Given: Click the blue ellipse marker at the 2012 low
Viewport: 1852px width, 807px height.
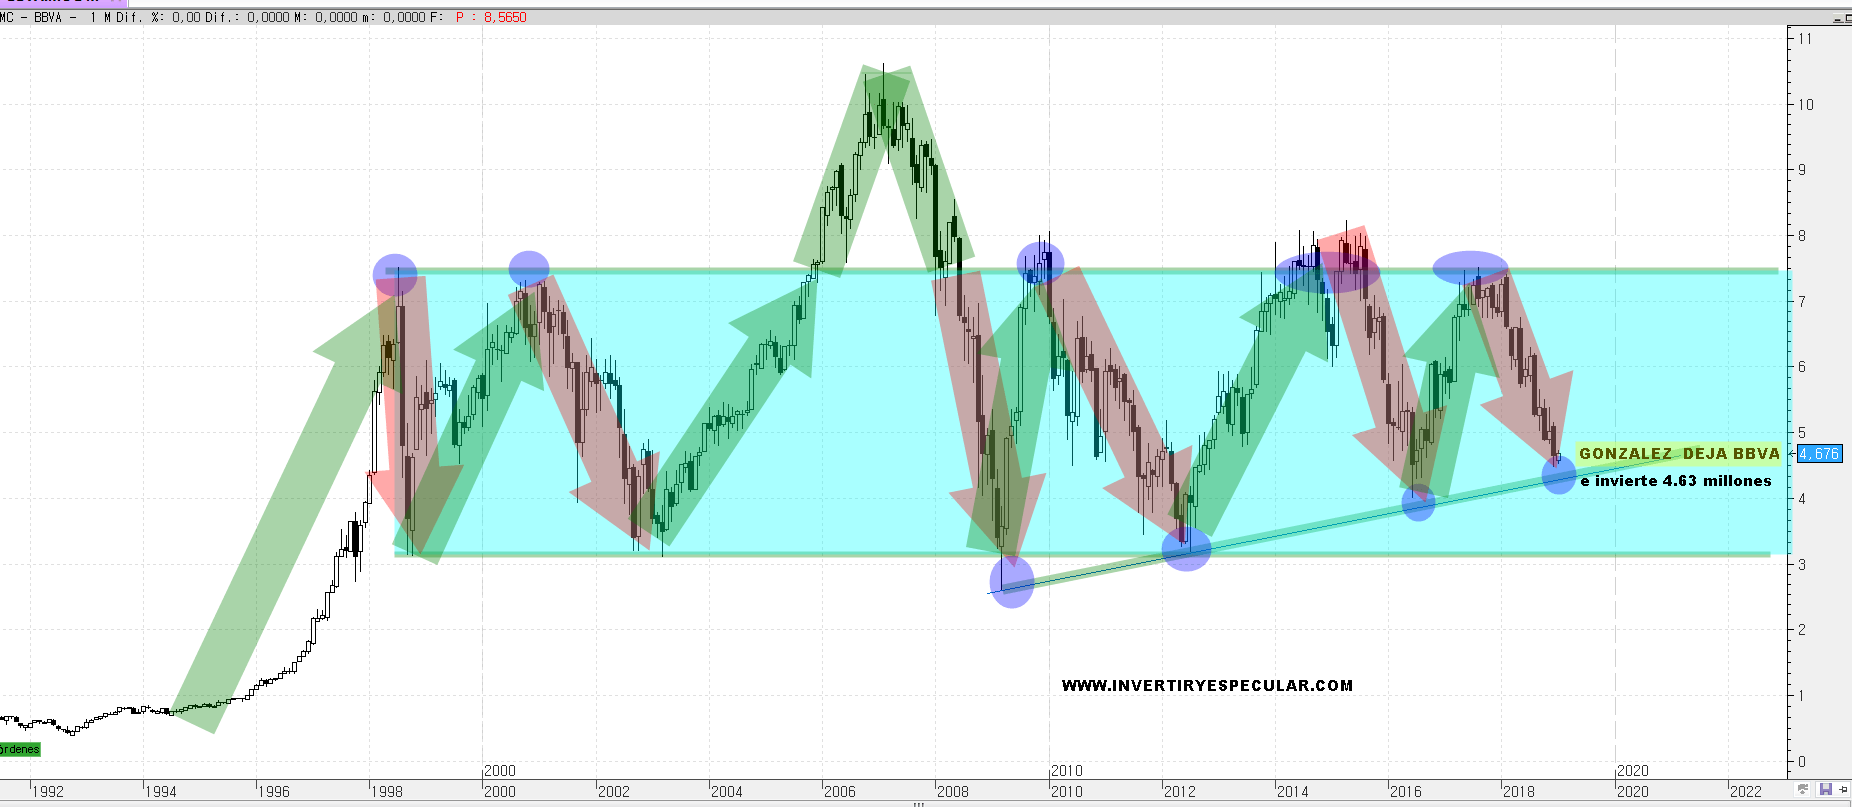Looking at the screenshot, I should (x=1186, y=548).
